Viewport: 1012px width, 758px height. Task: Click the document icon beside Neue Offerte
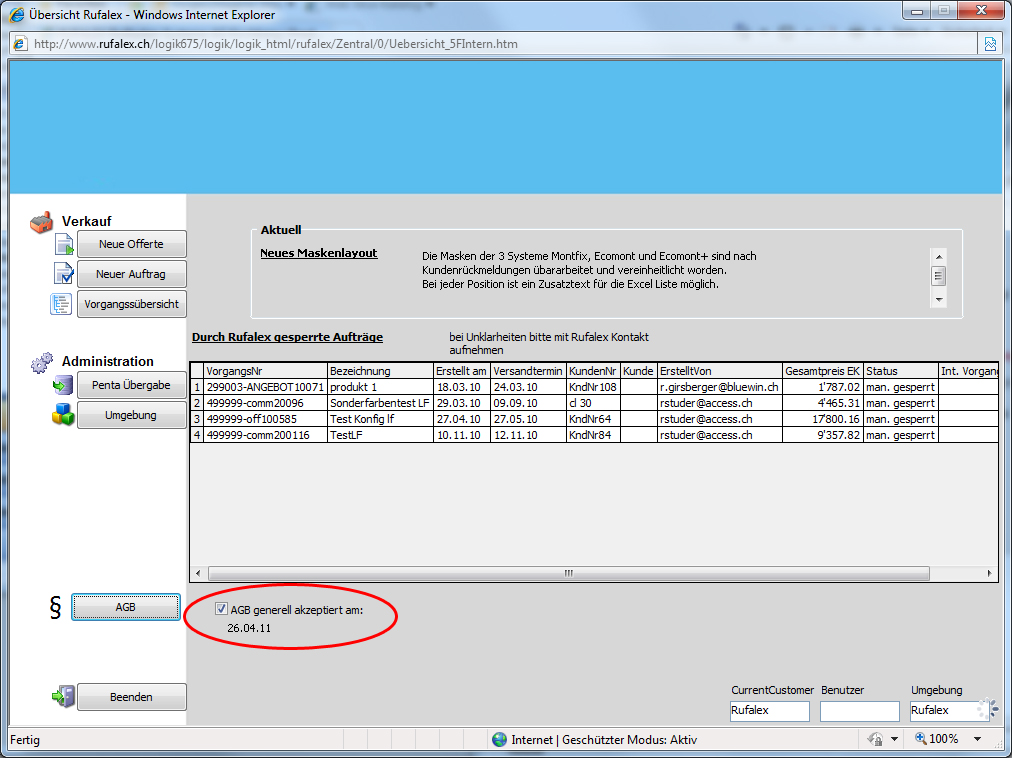64,245
